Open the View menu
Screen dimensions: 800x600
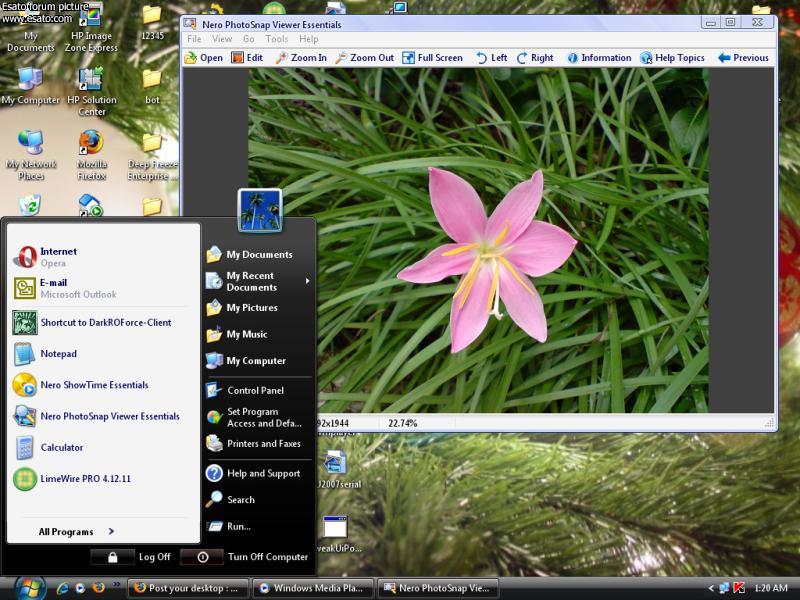pos(222,39)
